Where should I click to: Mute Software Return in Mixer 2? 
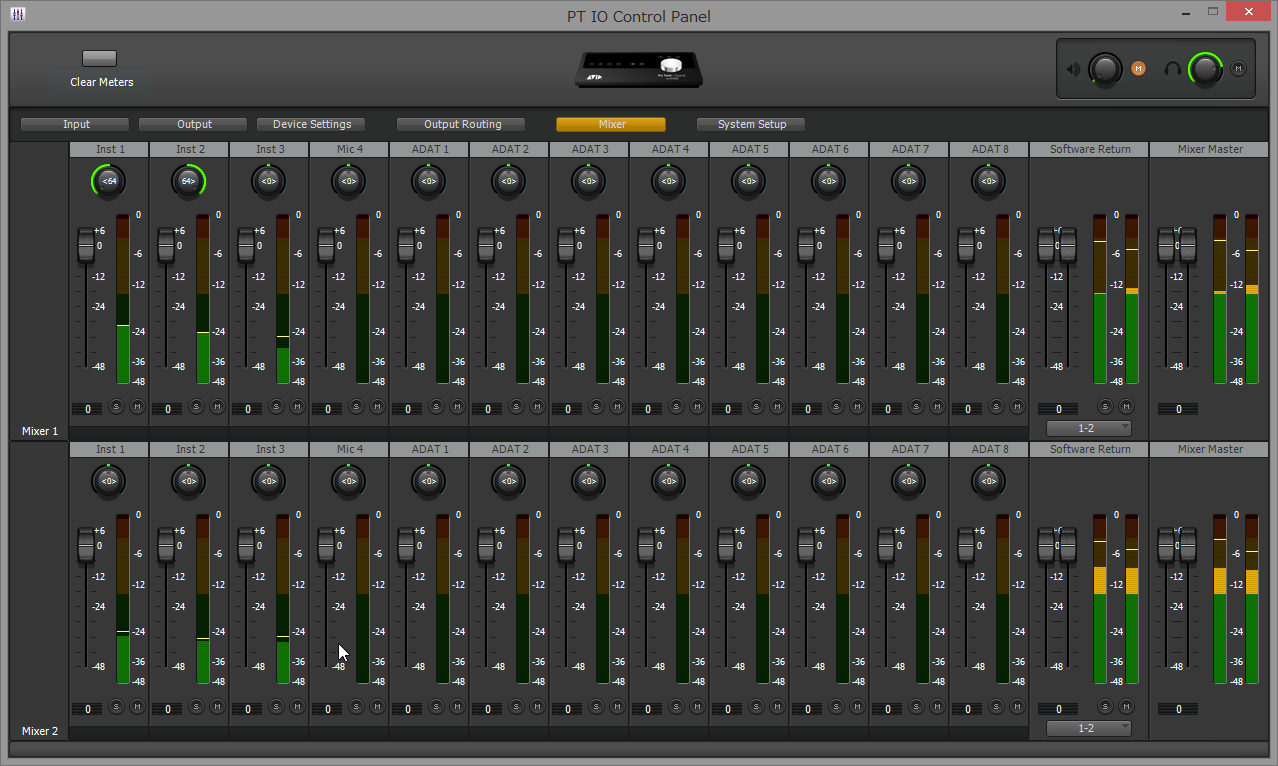1126,706
